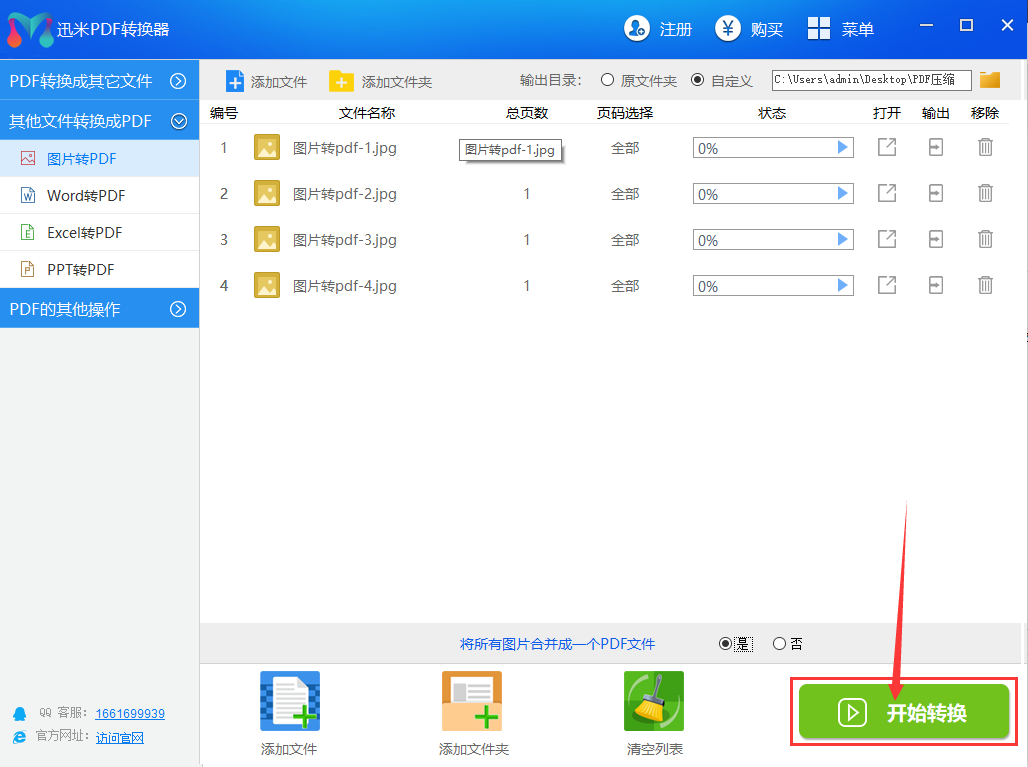1028x767 pixels.
Task: Expand the PDF的其他操作 section
Action: [x=99, y=309]
